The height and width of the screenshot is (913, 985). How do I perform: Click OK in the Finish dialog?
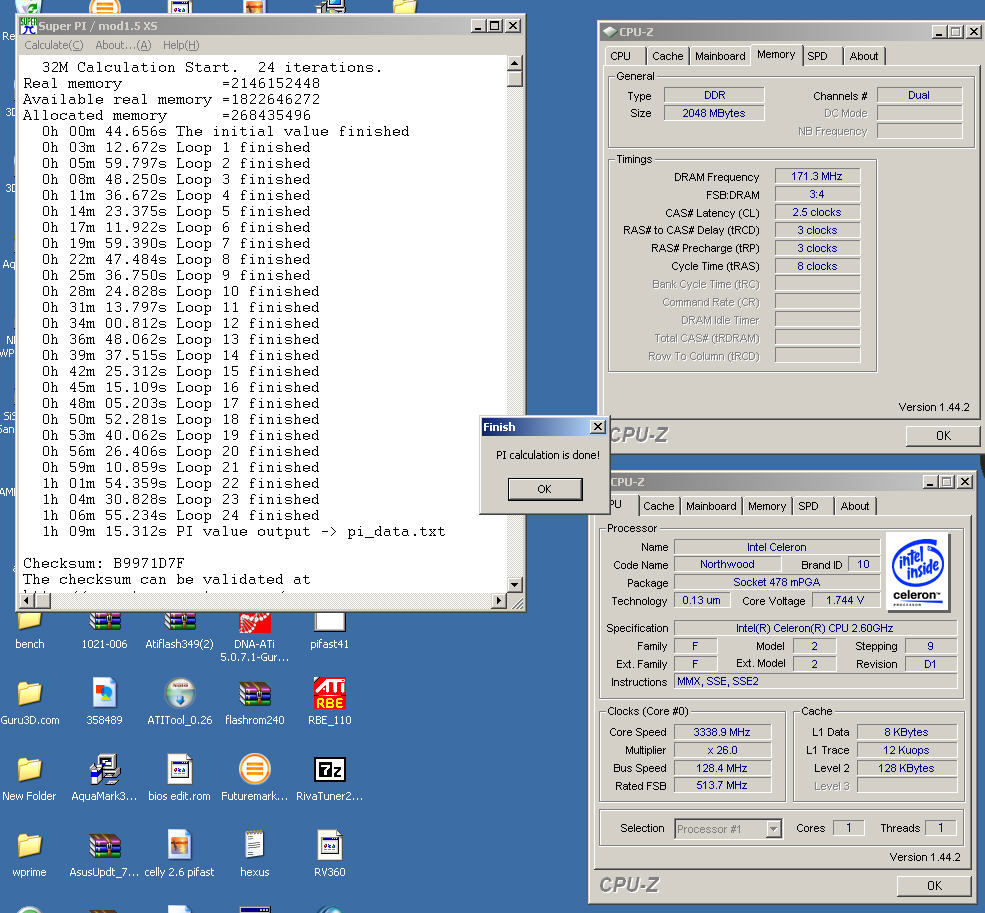coord(545,489)
